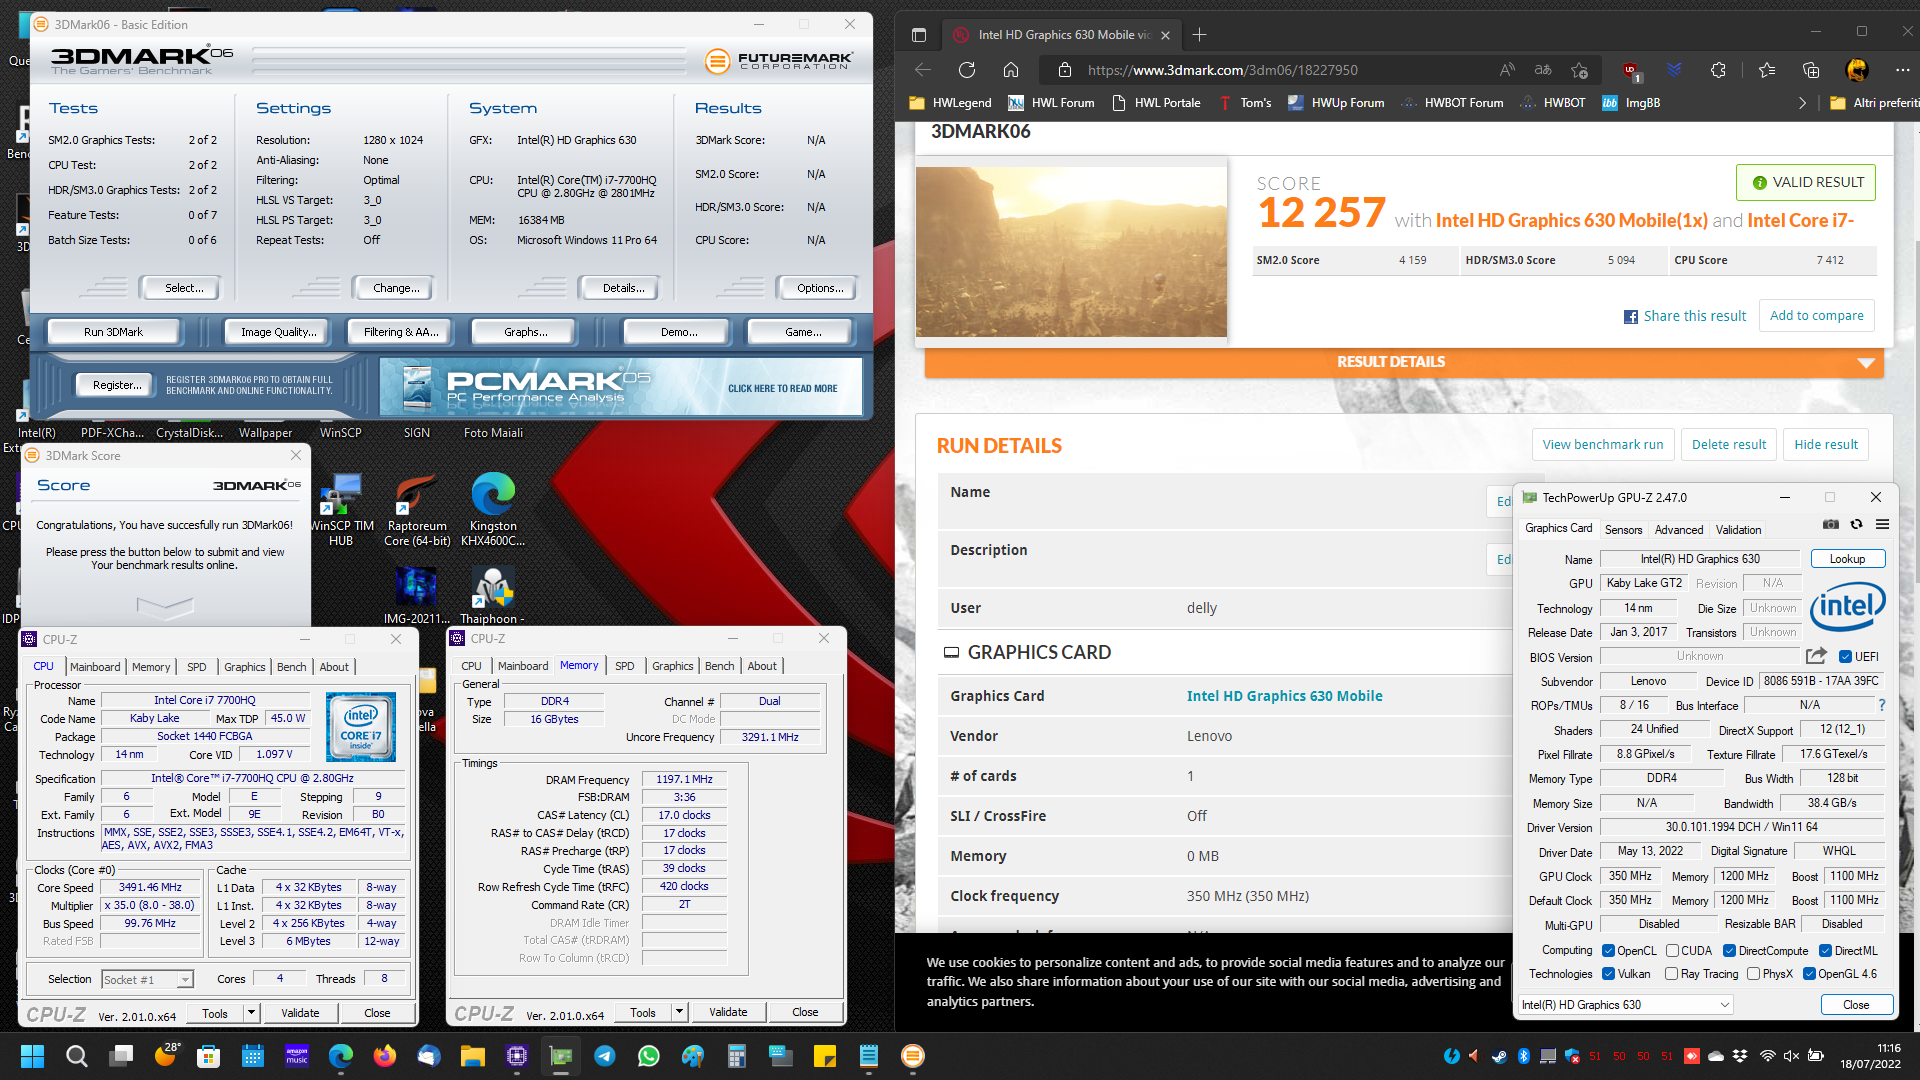This screenshot has width=1920, height=1080.
Task: Open Edge extensions puzzle icon
Action: pos(1718,70)
